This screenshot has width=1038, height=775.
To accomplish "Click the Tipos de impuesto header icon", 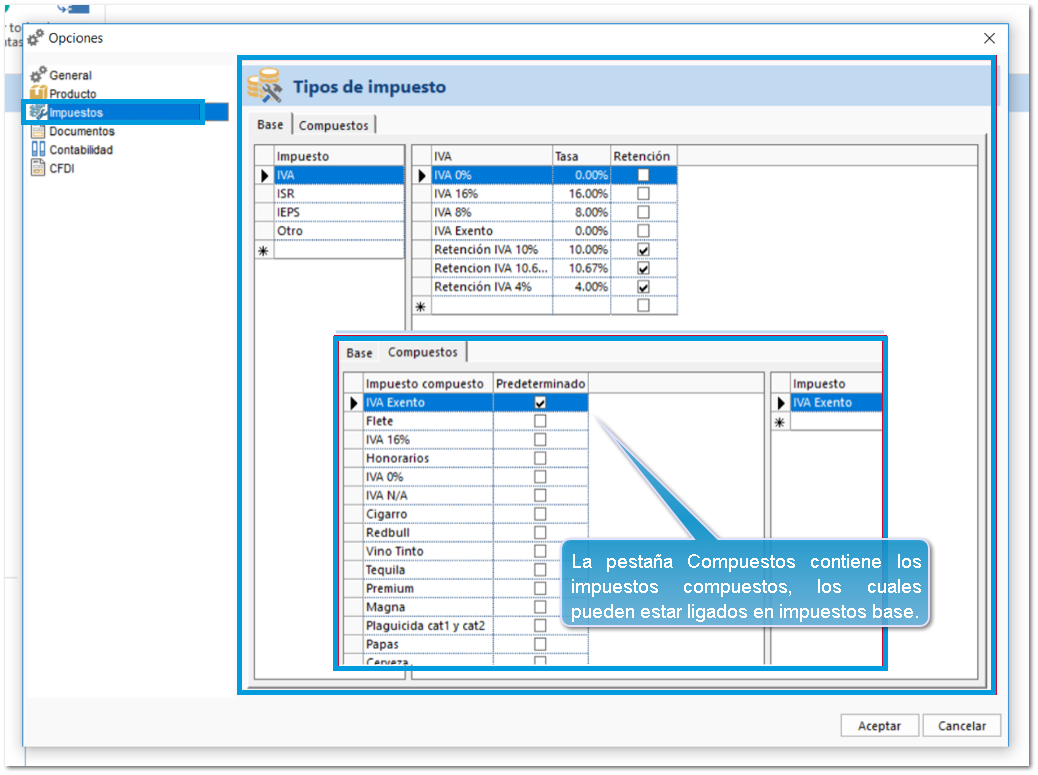I will [x=265, y=86].
